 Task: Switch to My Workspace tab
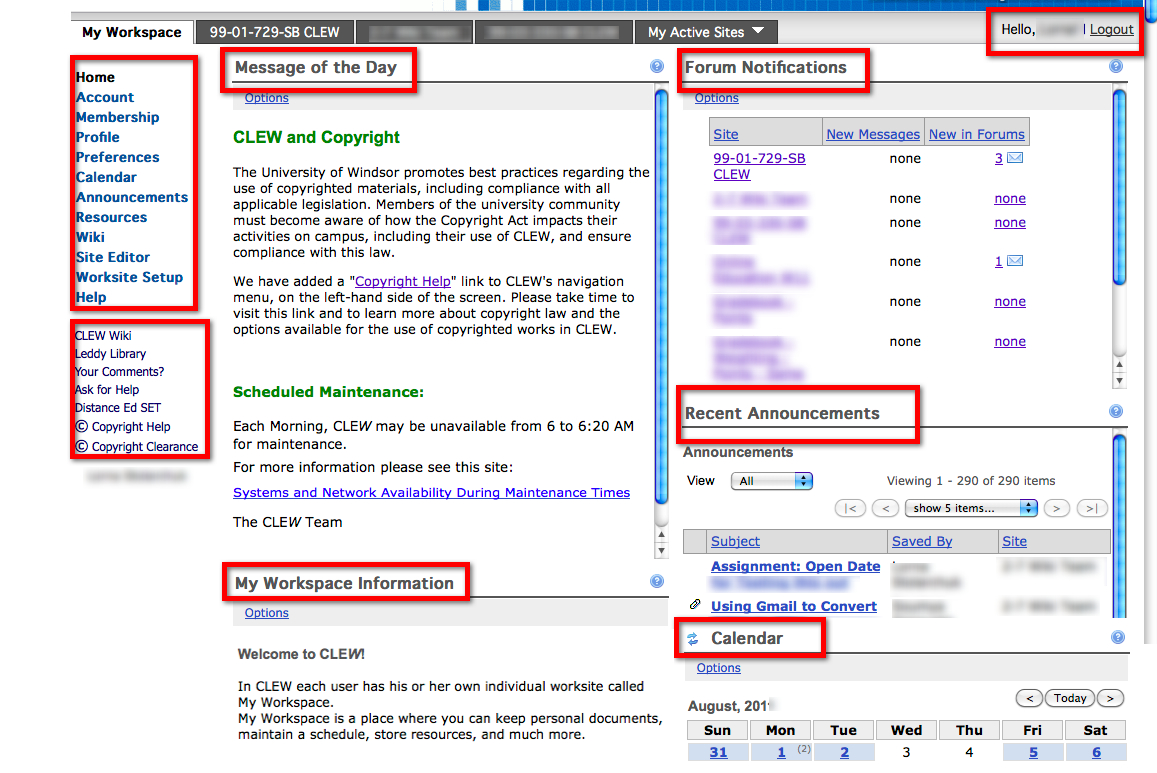coord(132,32)
